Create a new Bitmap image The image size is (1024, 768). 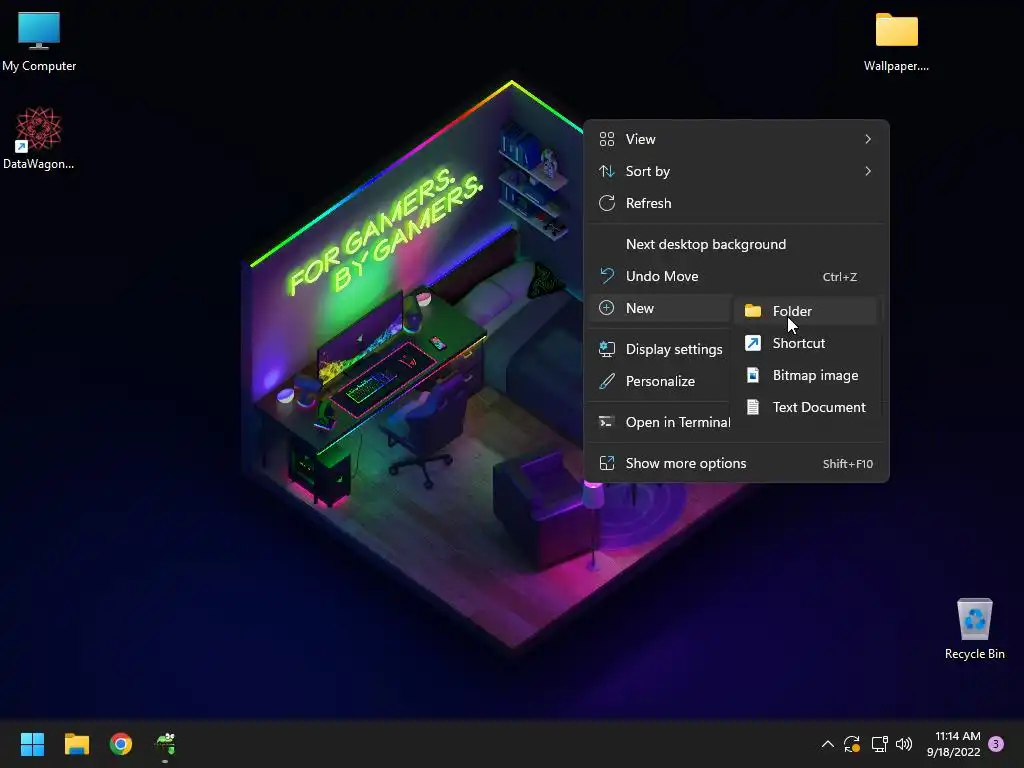pyautogui.click(x=806, y=375)
